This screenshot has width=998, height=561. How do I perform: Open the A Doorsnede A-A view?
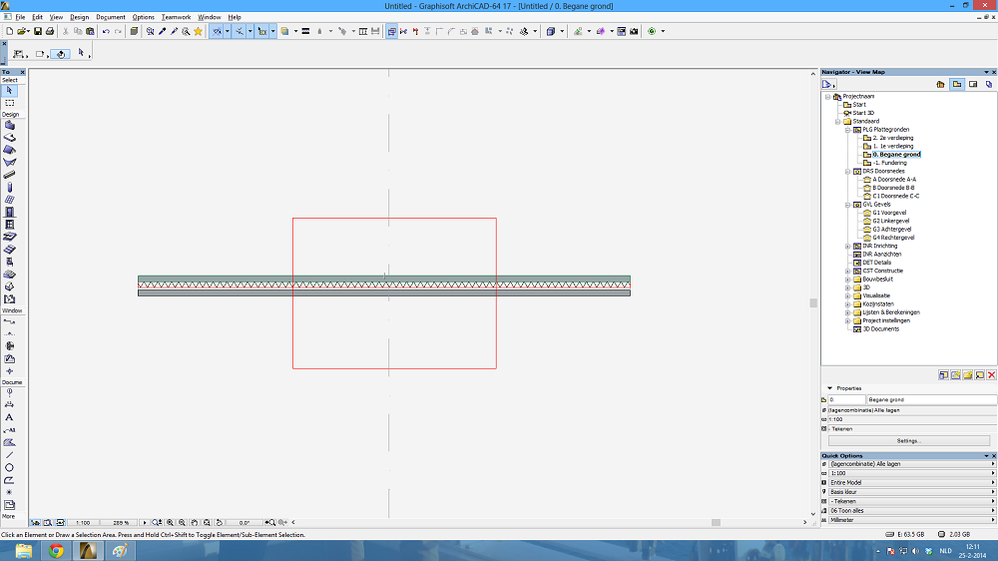coord(894,180)
